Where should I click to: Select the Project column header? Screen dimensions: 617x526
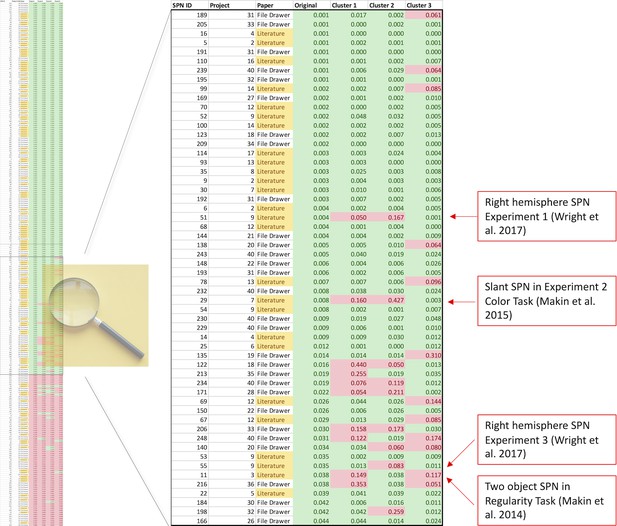220,6
